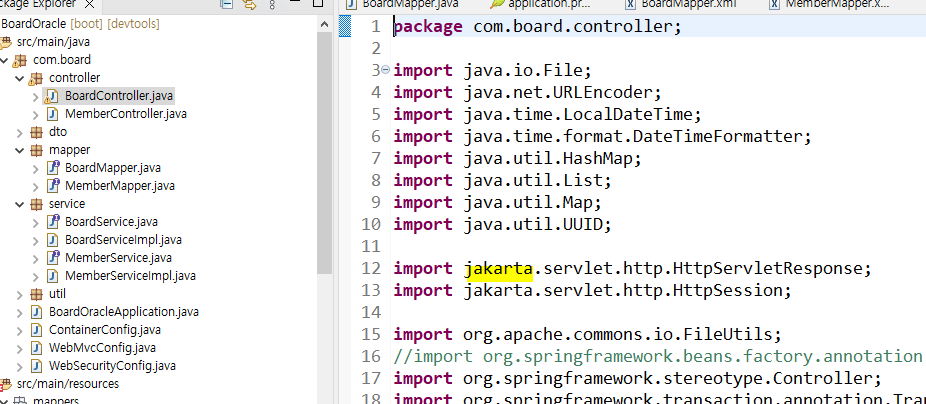Select MemberService.java in the tree

[118, 258]
